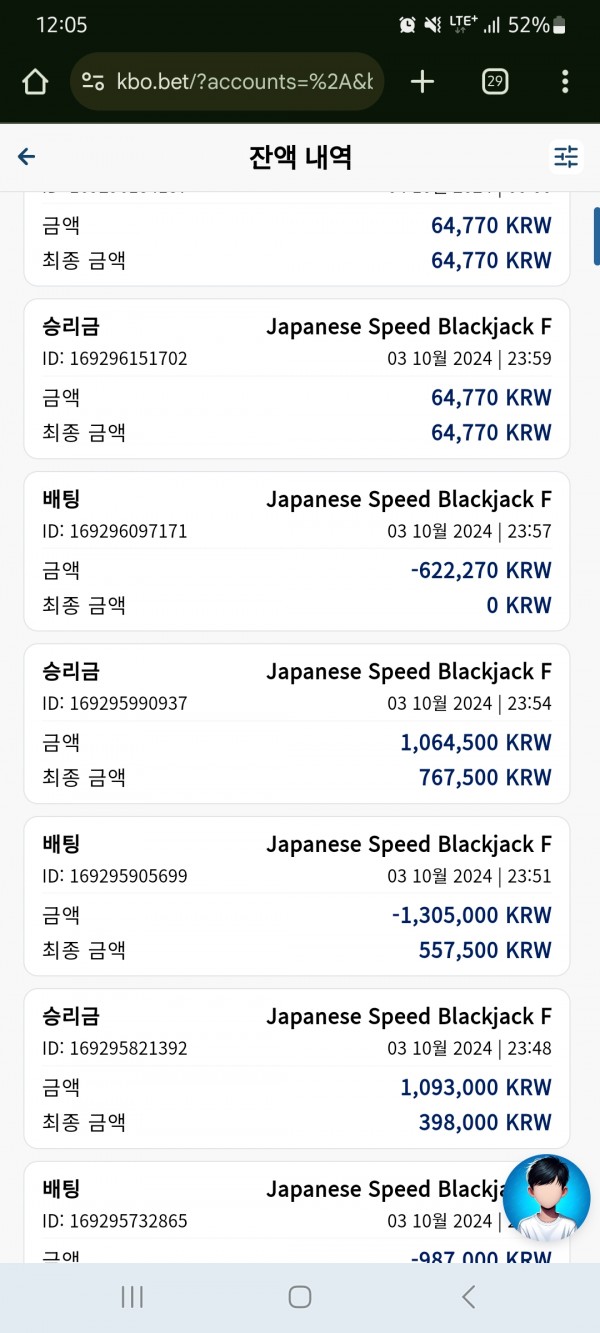Open the filter settings sliders icon
The image size is (600, 1333).
tap(566, 156)
